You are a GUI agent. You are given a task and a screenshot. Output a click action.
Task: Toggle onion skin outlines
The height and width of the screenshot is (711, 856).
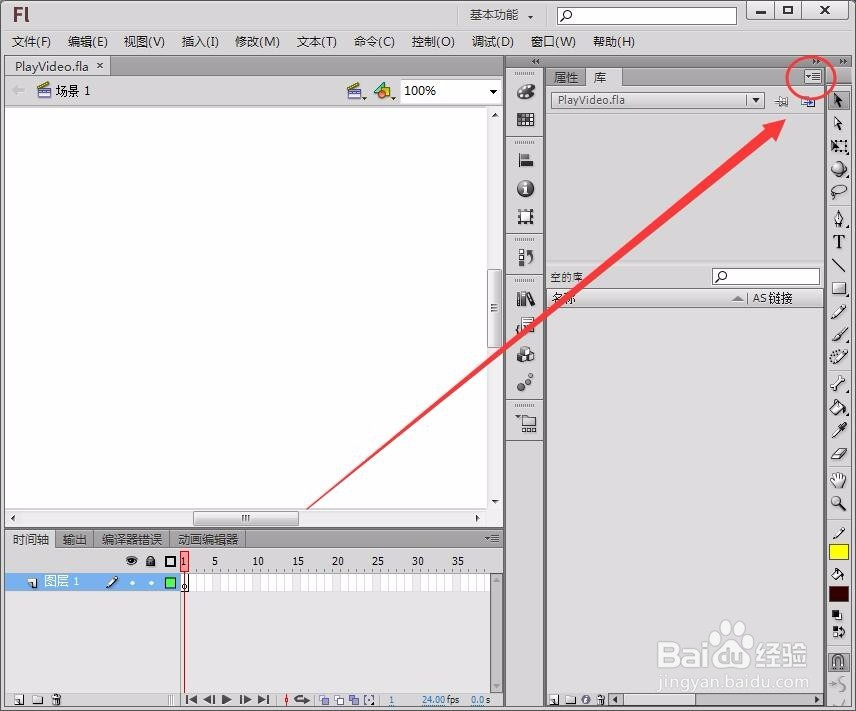[x=339, y=700]
